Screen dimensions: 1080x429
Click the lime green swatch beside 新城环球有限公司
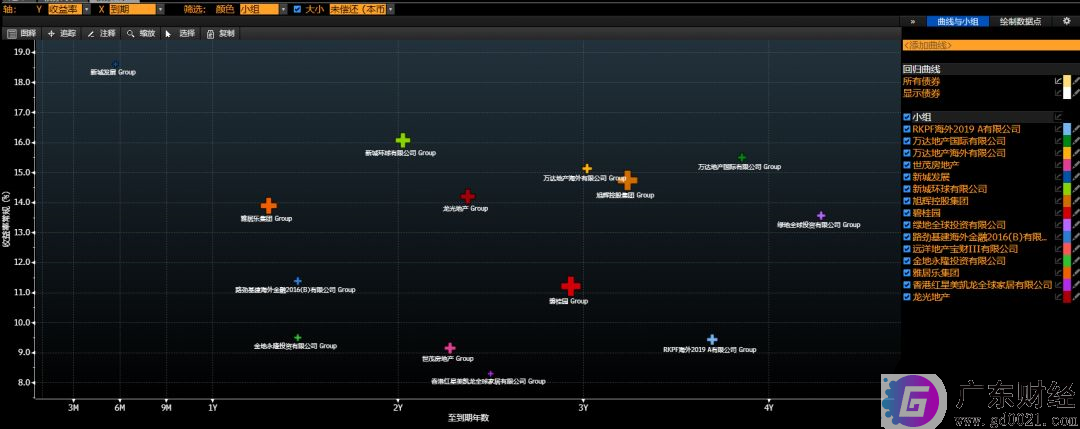click(x=1067, y=189)
